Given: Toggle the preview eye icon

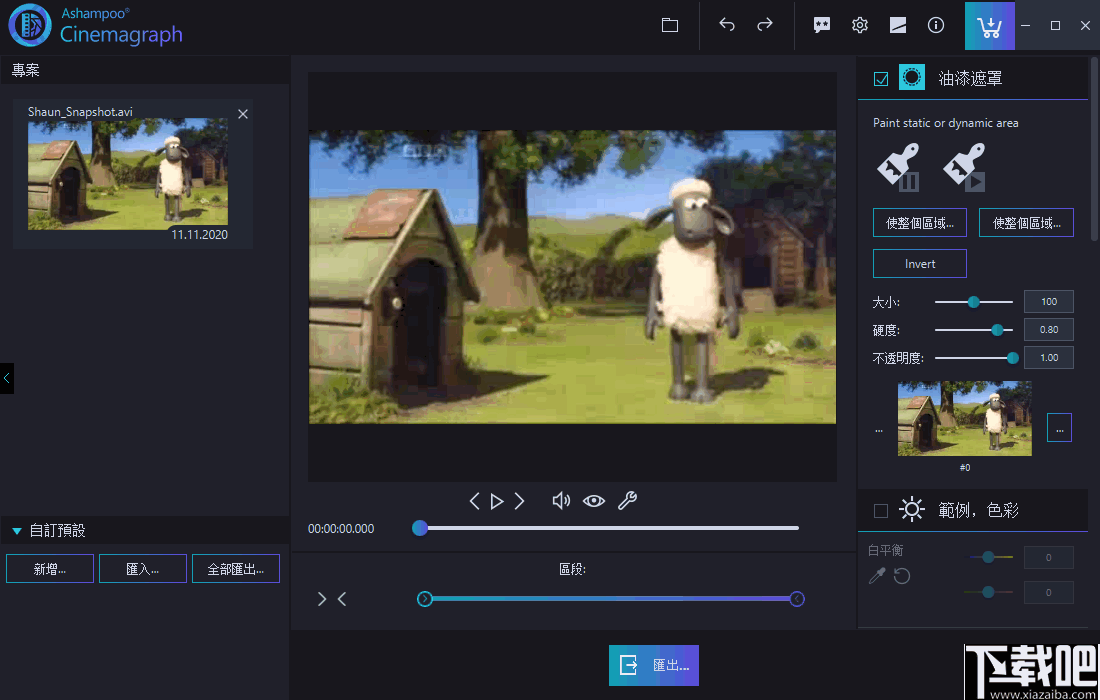Looking at the screenshot, I should click(x=594, y=501).
